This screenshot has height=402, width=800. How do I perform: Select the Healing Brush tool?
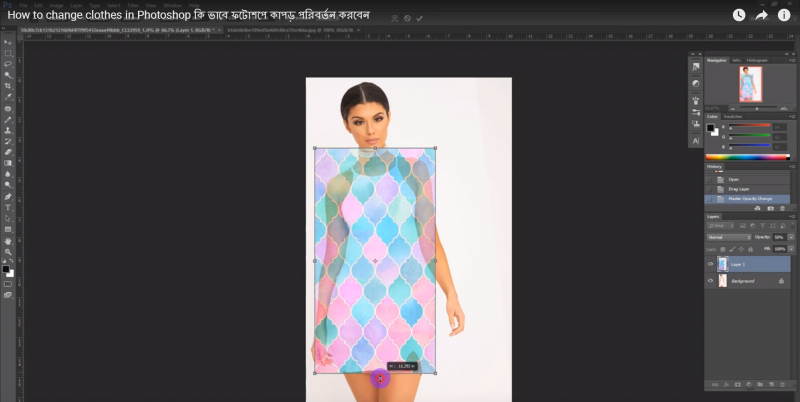coord(8,109)
